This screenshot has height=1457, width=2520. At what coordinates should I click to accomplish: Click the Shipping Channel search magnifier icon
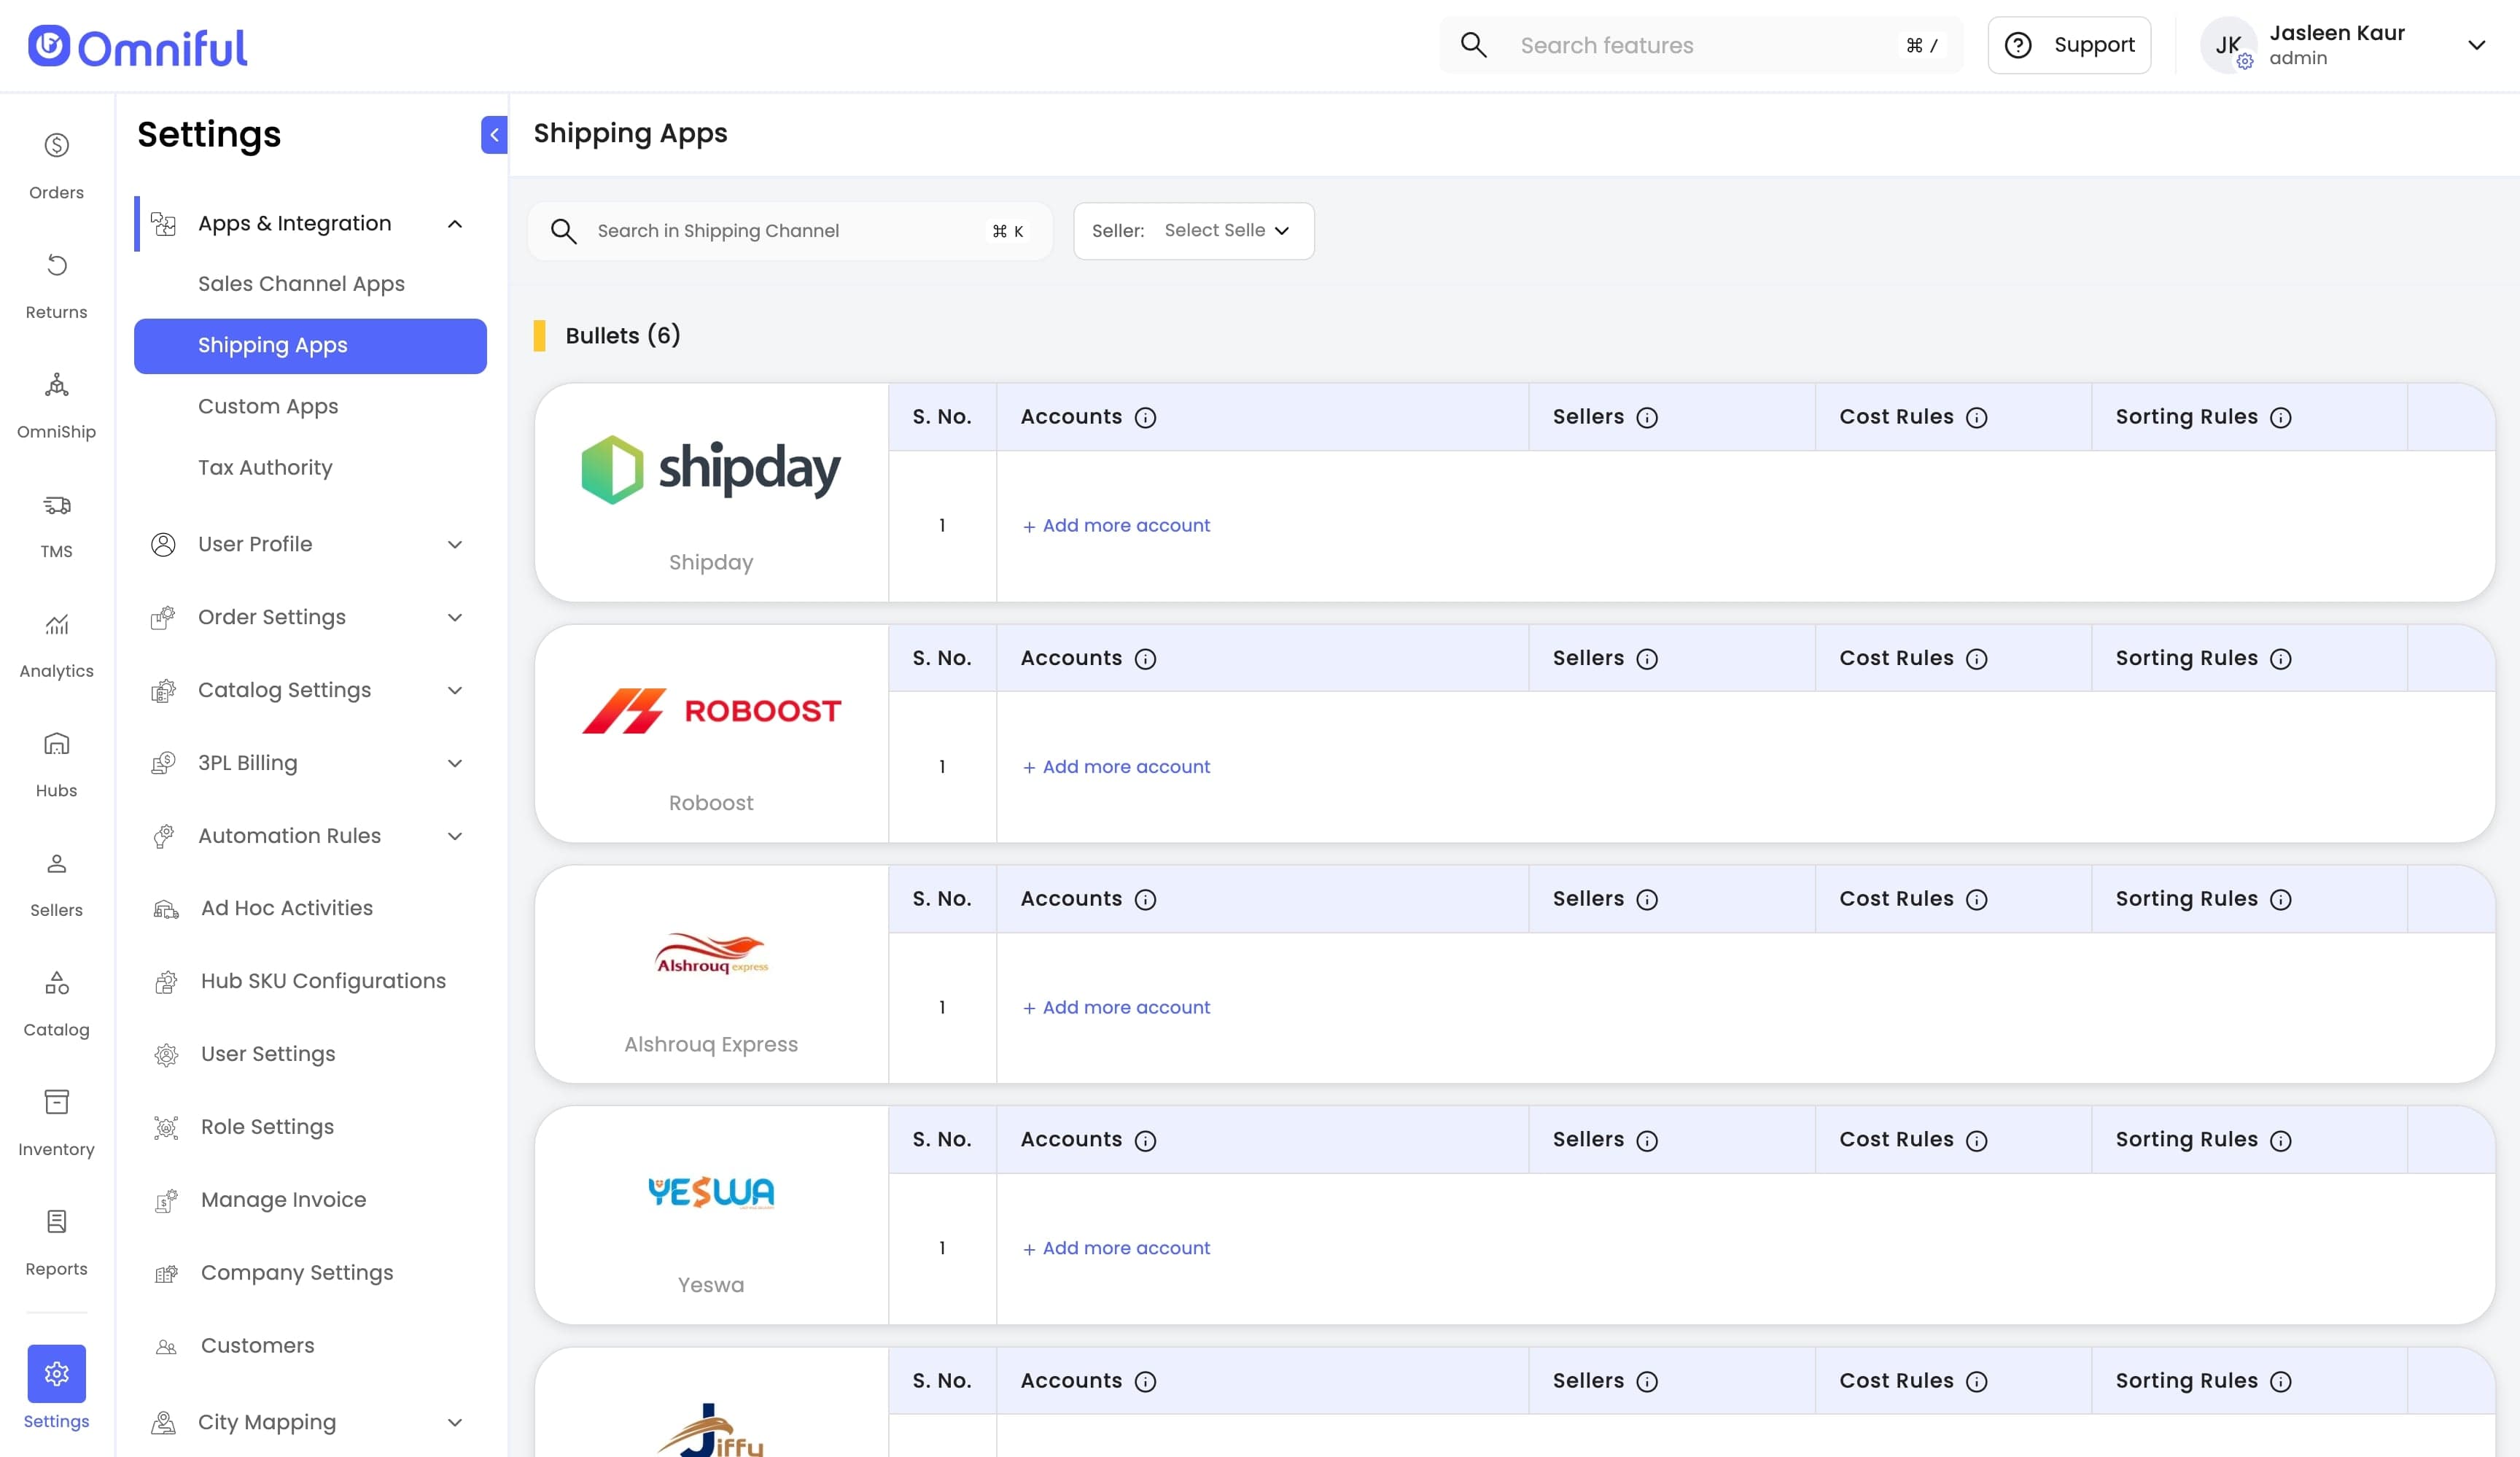[564, 231]
